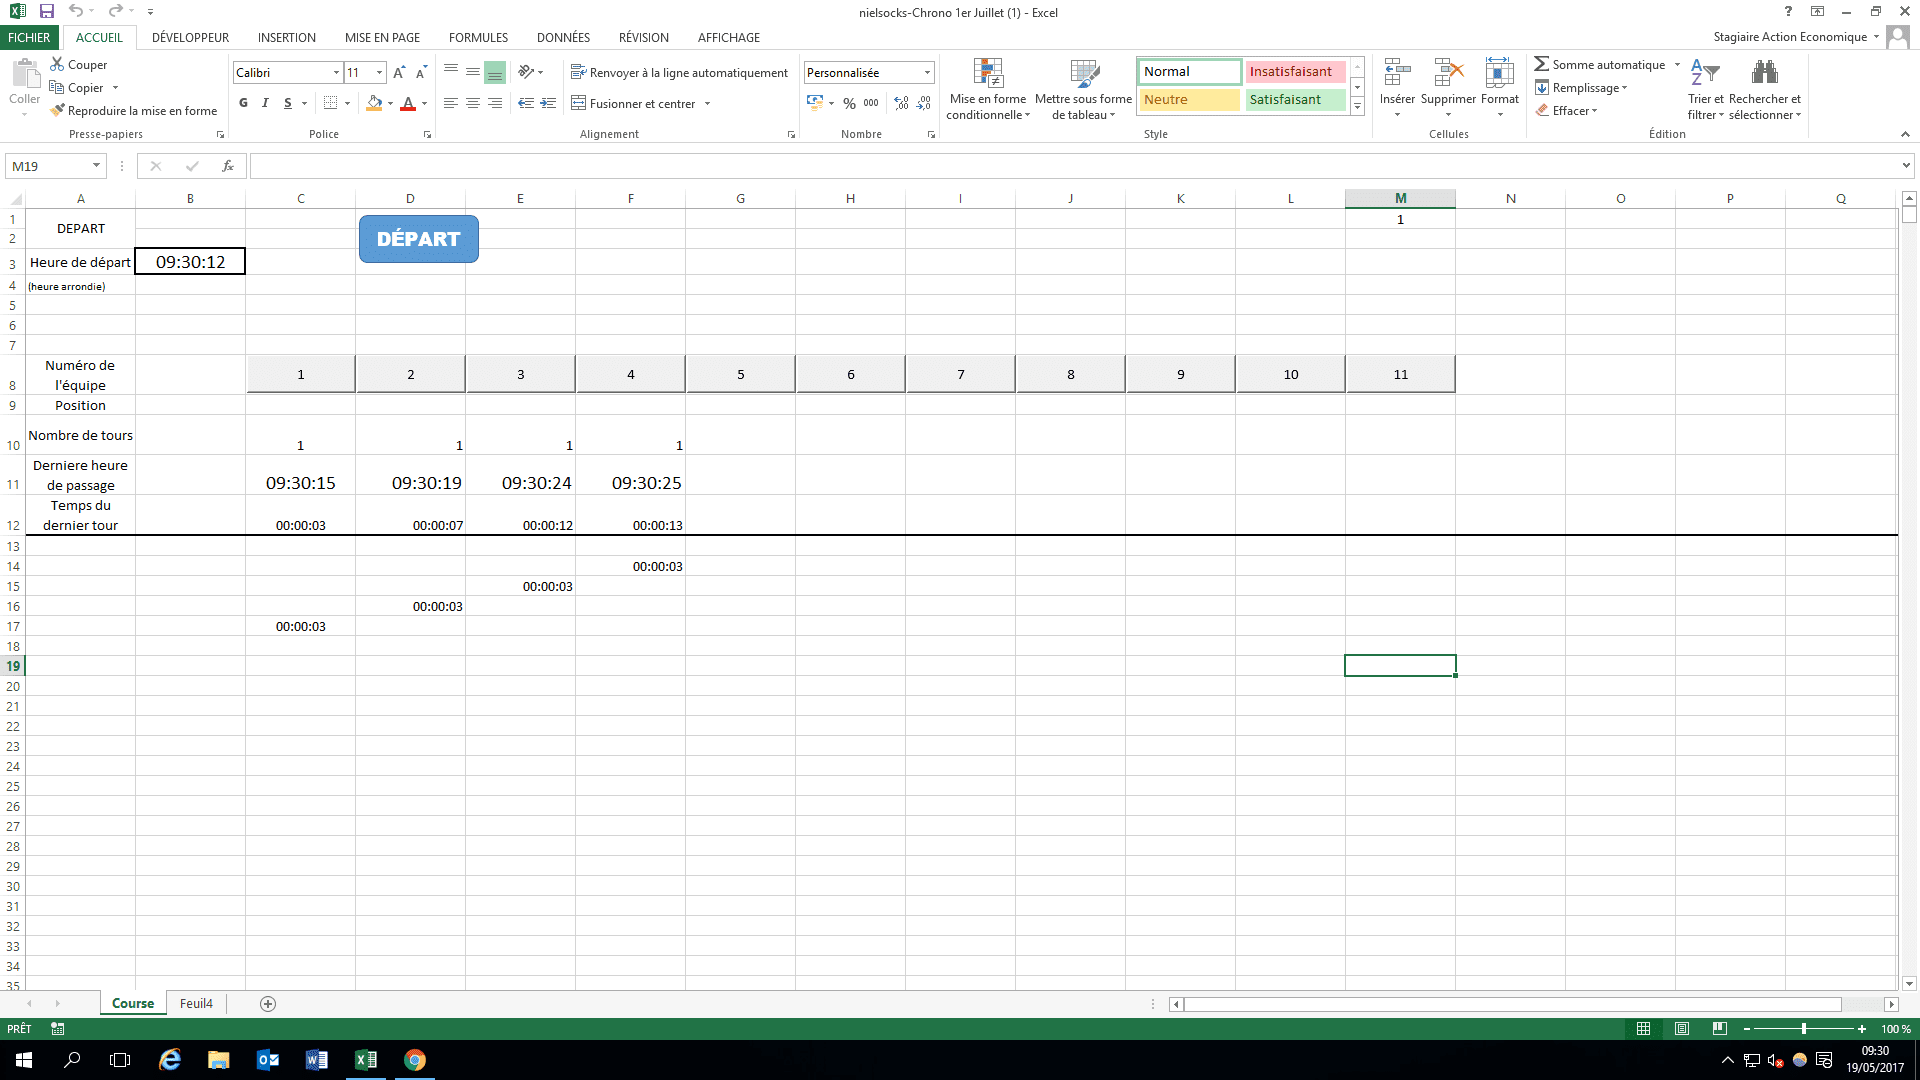Expand the font name Calibri dropdown
The width and height of the screenshot is (1920, 1080).
click(x=336, y=72)
